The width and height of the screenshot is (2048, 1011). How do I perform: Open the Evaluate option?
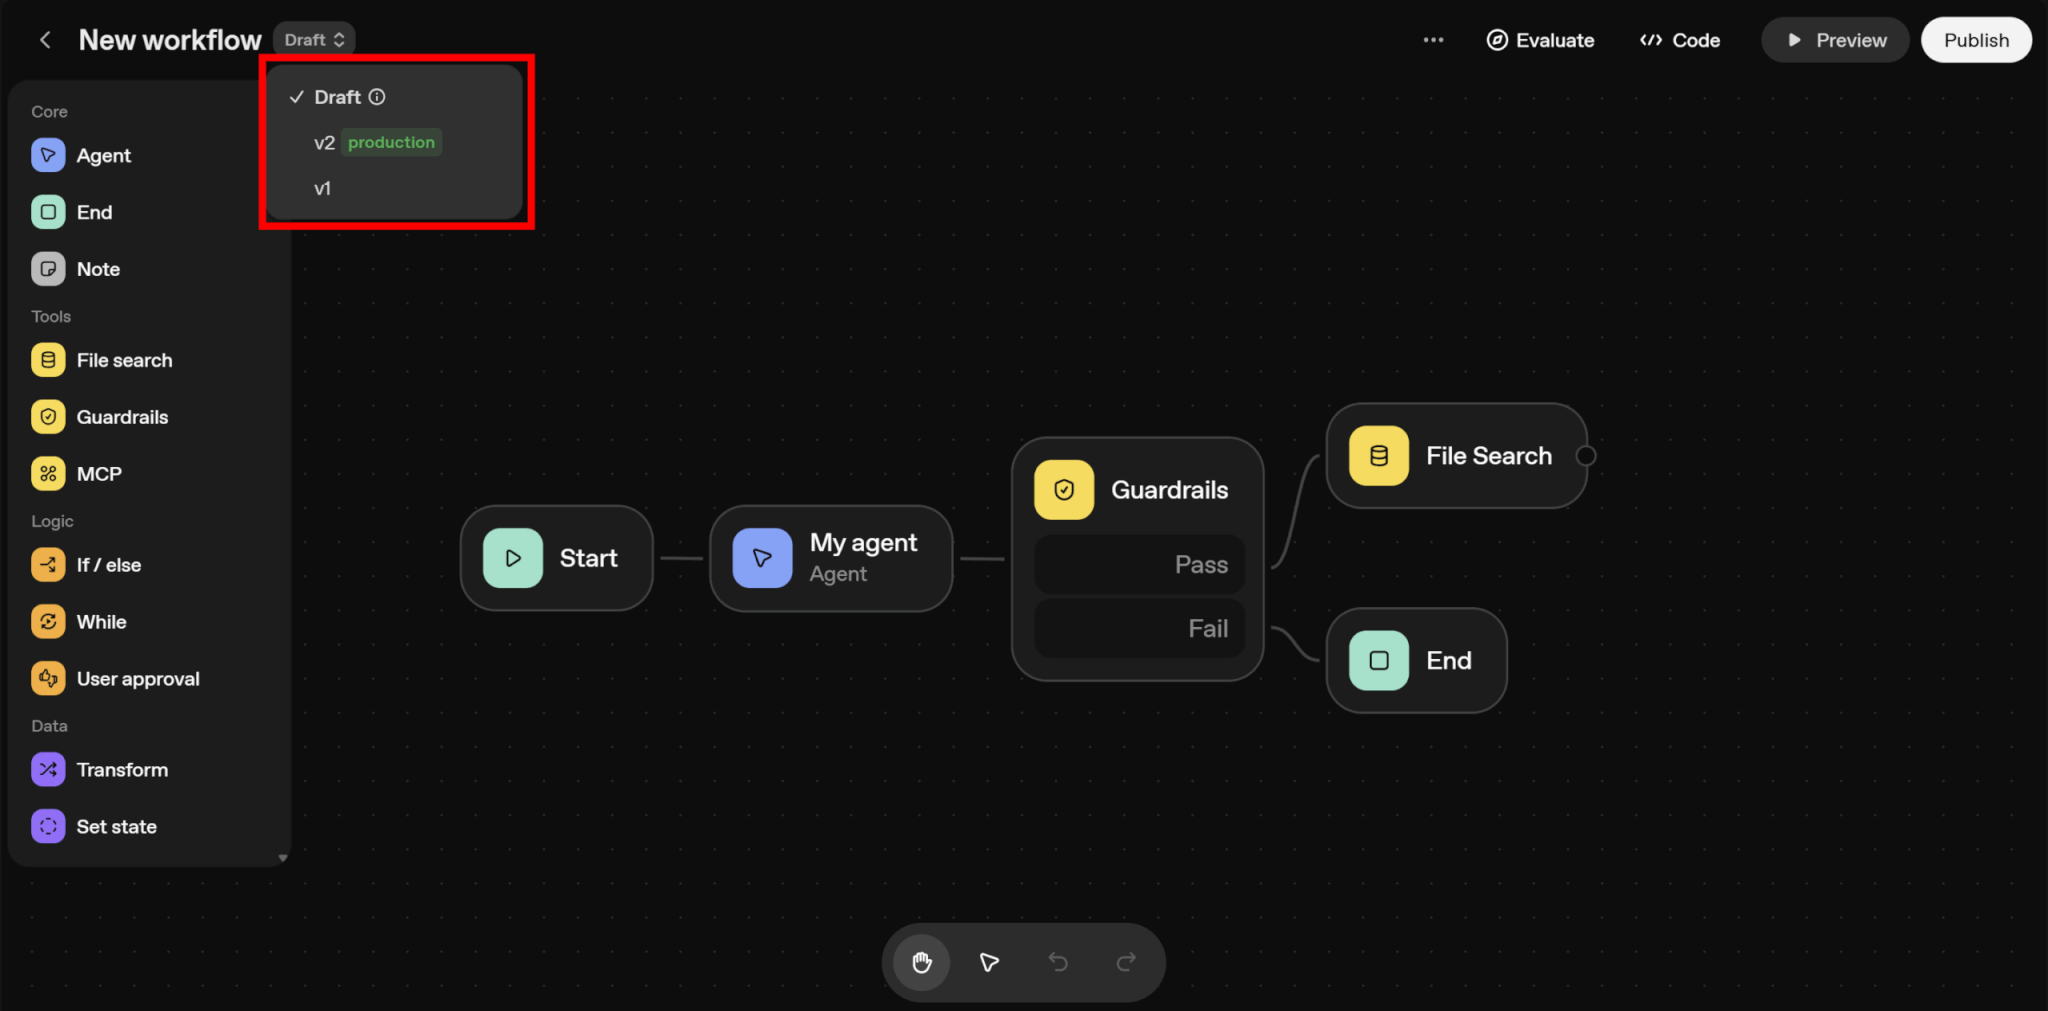click(x=1540, y=40)
